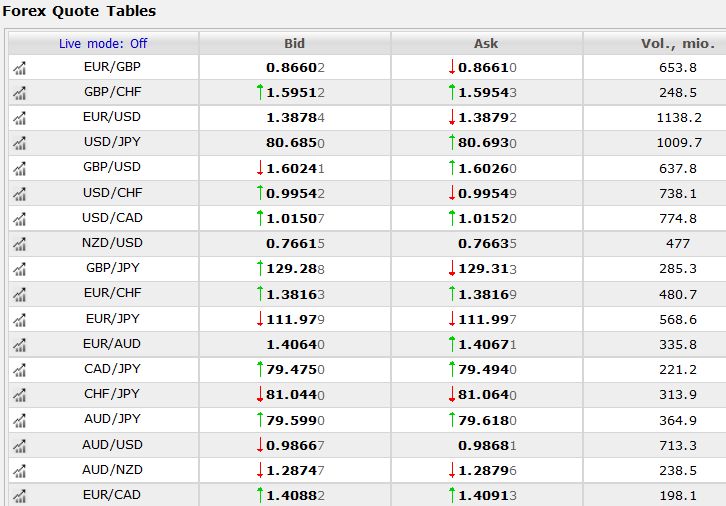Screen dimensions: 726x506
Task: Open the chart icon beside GBP/CHF
Action: click(x=20, y=93)
